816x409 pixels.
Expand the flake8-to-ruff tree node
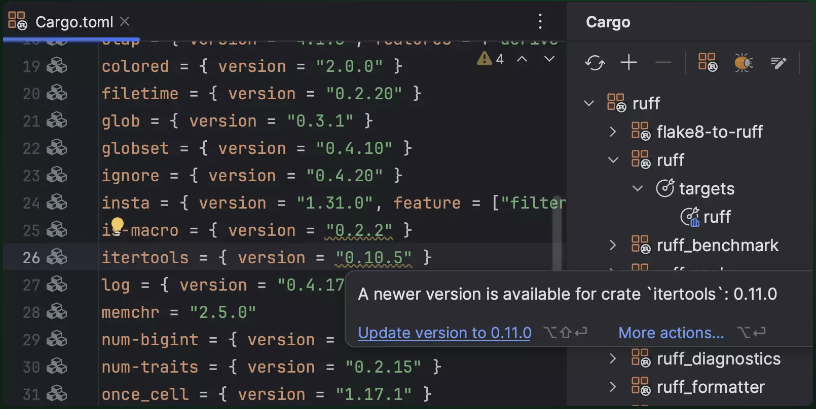(613, 131)
